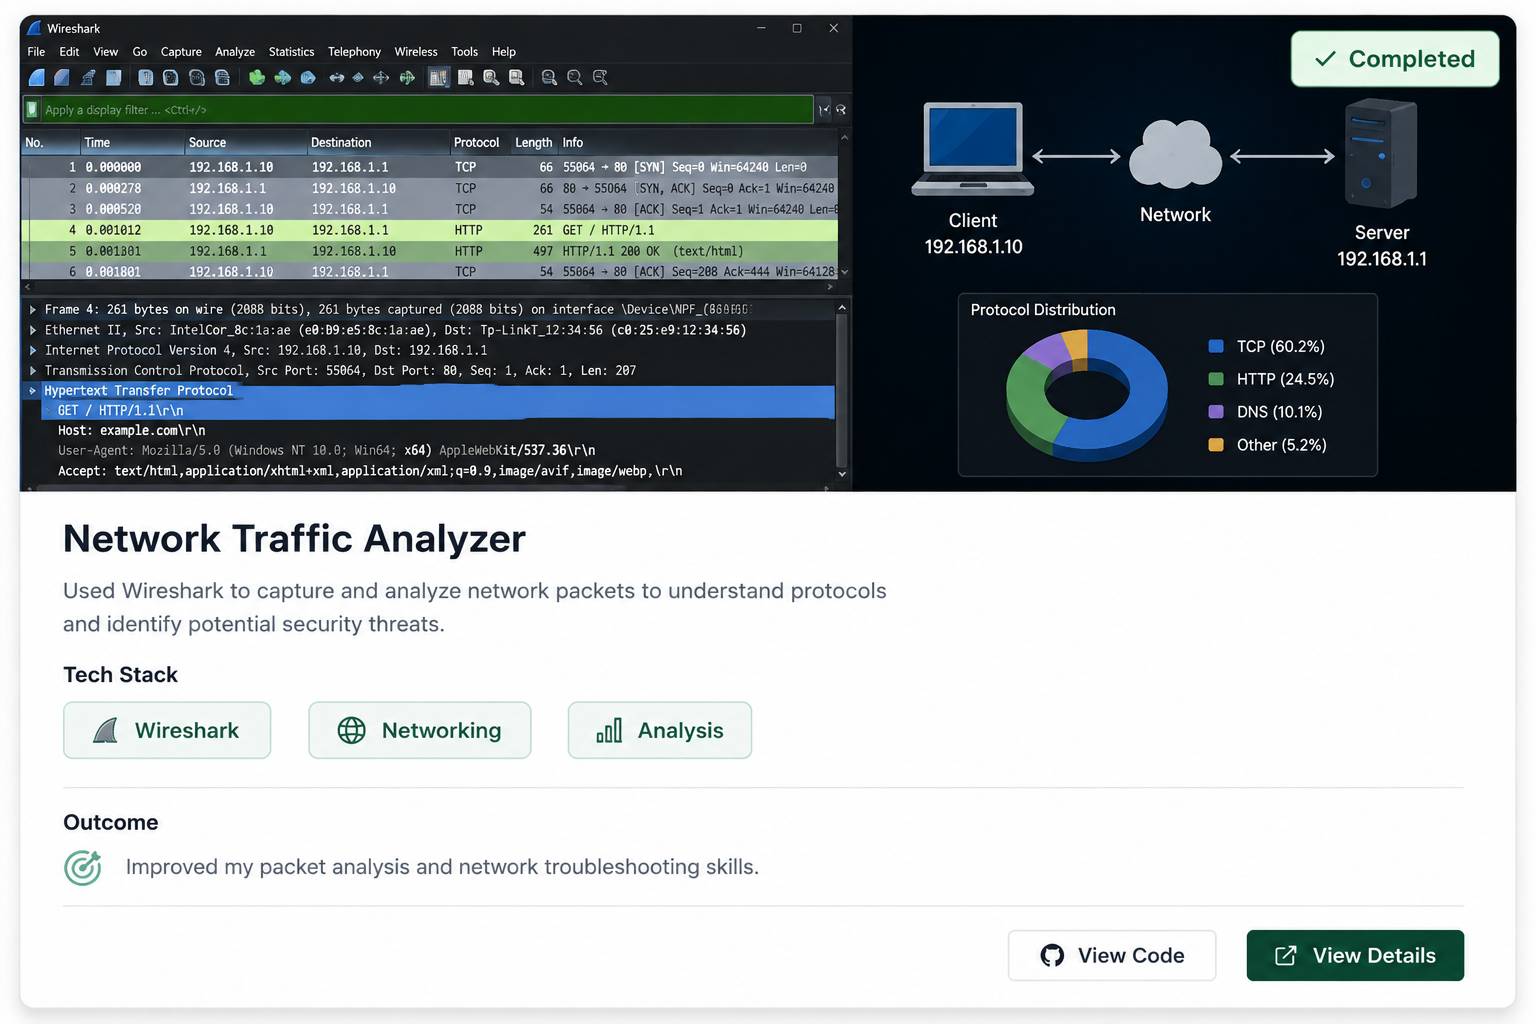Expand the Ethernet II detail row
This screenshot has height=1024, width=1536.
[x=33, y=330]
